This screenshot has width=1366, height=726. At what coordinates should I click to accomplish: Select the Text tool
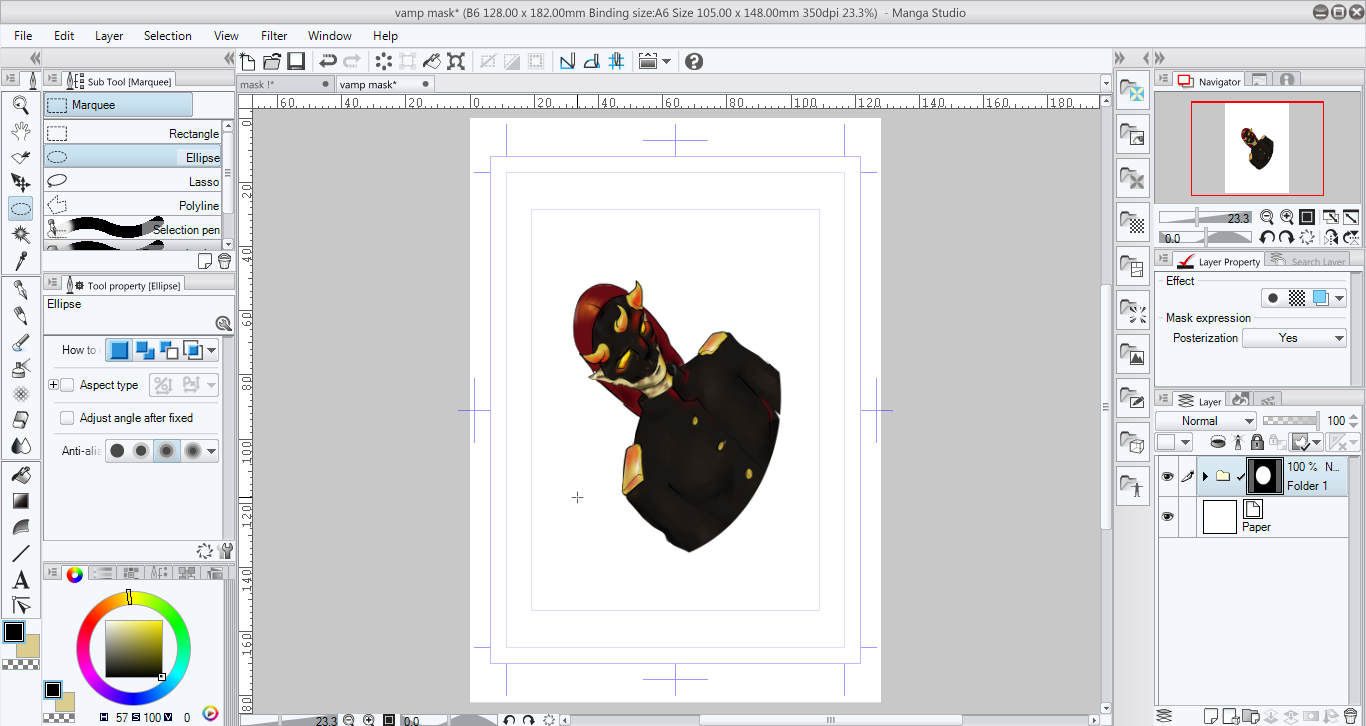pos(20,580)
